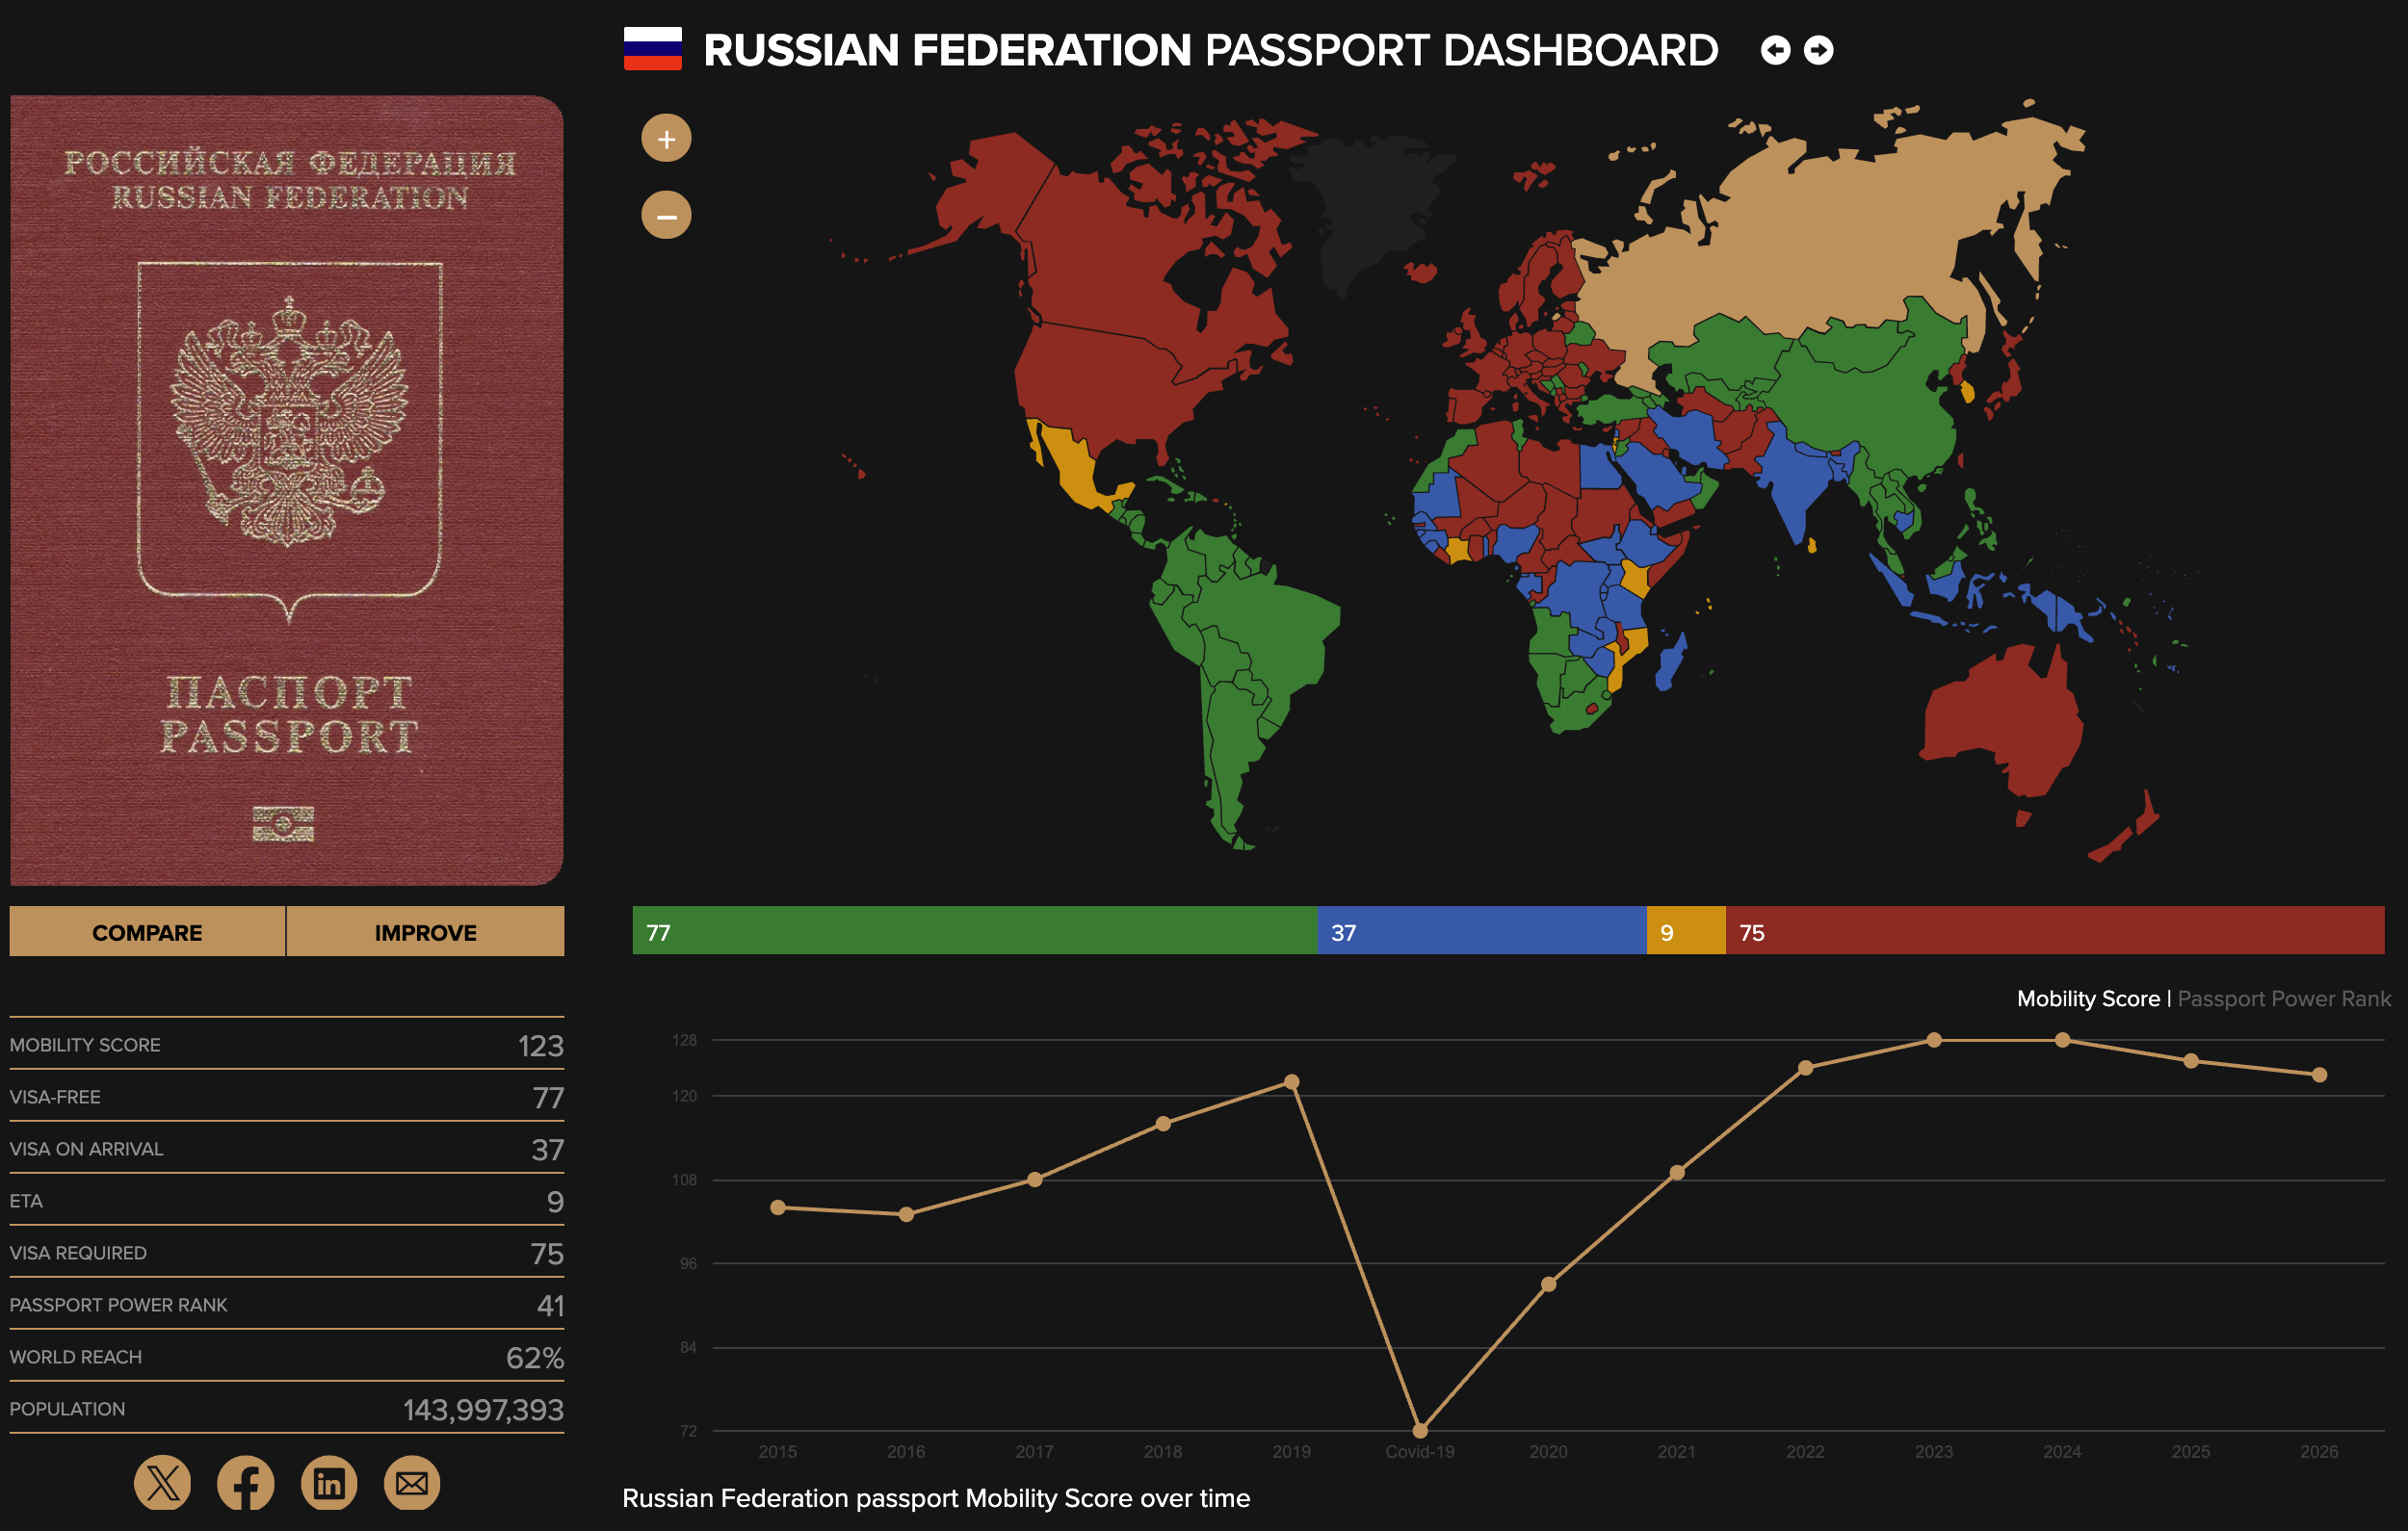Select blue visa on arrival bar 37
The width and height of the screenshot is (2408, 1531).
[x=1482, y=931]
